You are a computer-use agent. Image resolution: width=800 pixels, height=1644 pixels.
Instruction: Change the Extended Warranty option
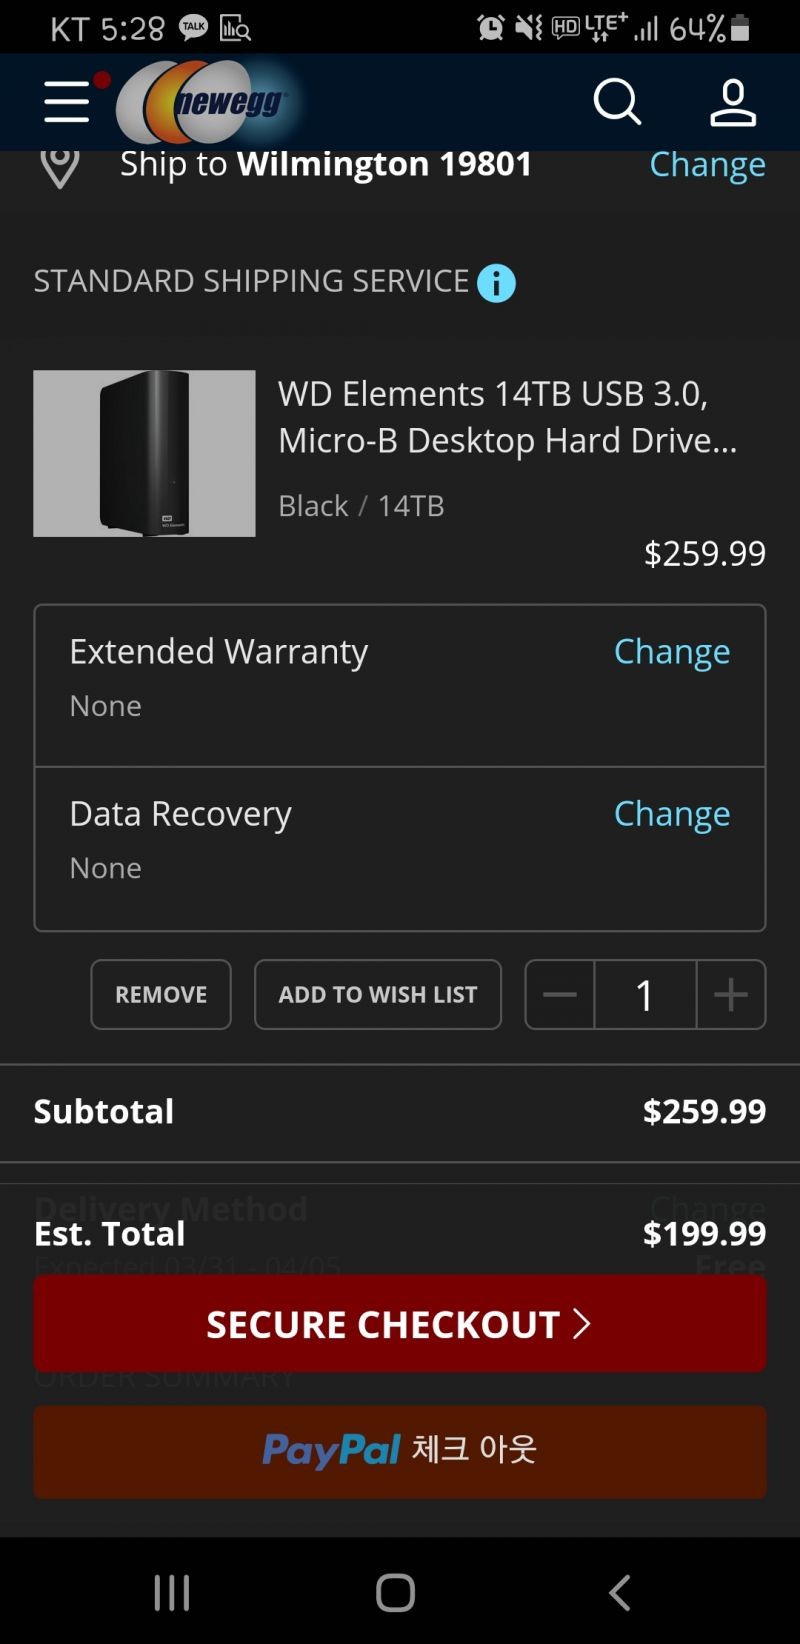click(672, 651)
